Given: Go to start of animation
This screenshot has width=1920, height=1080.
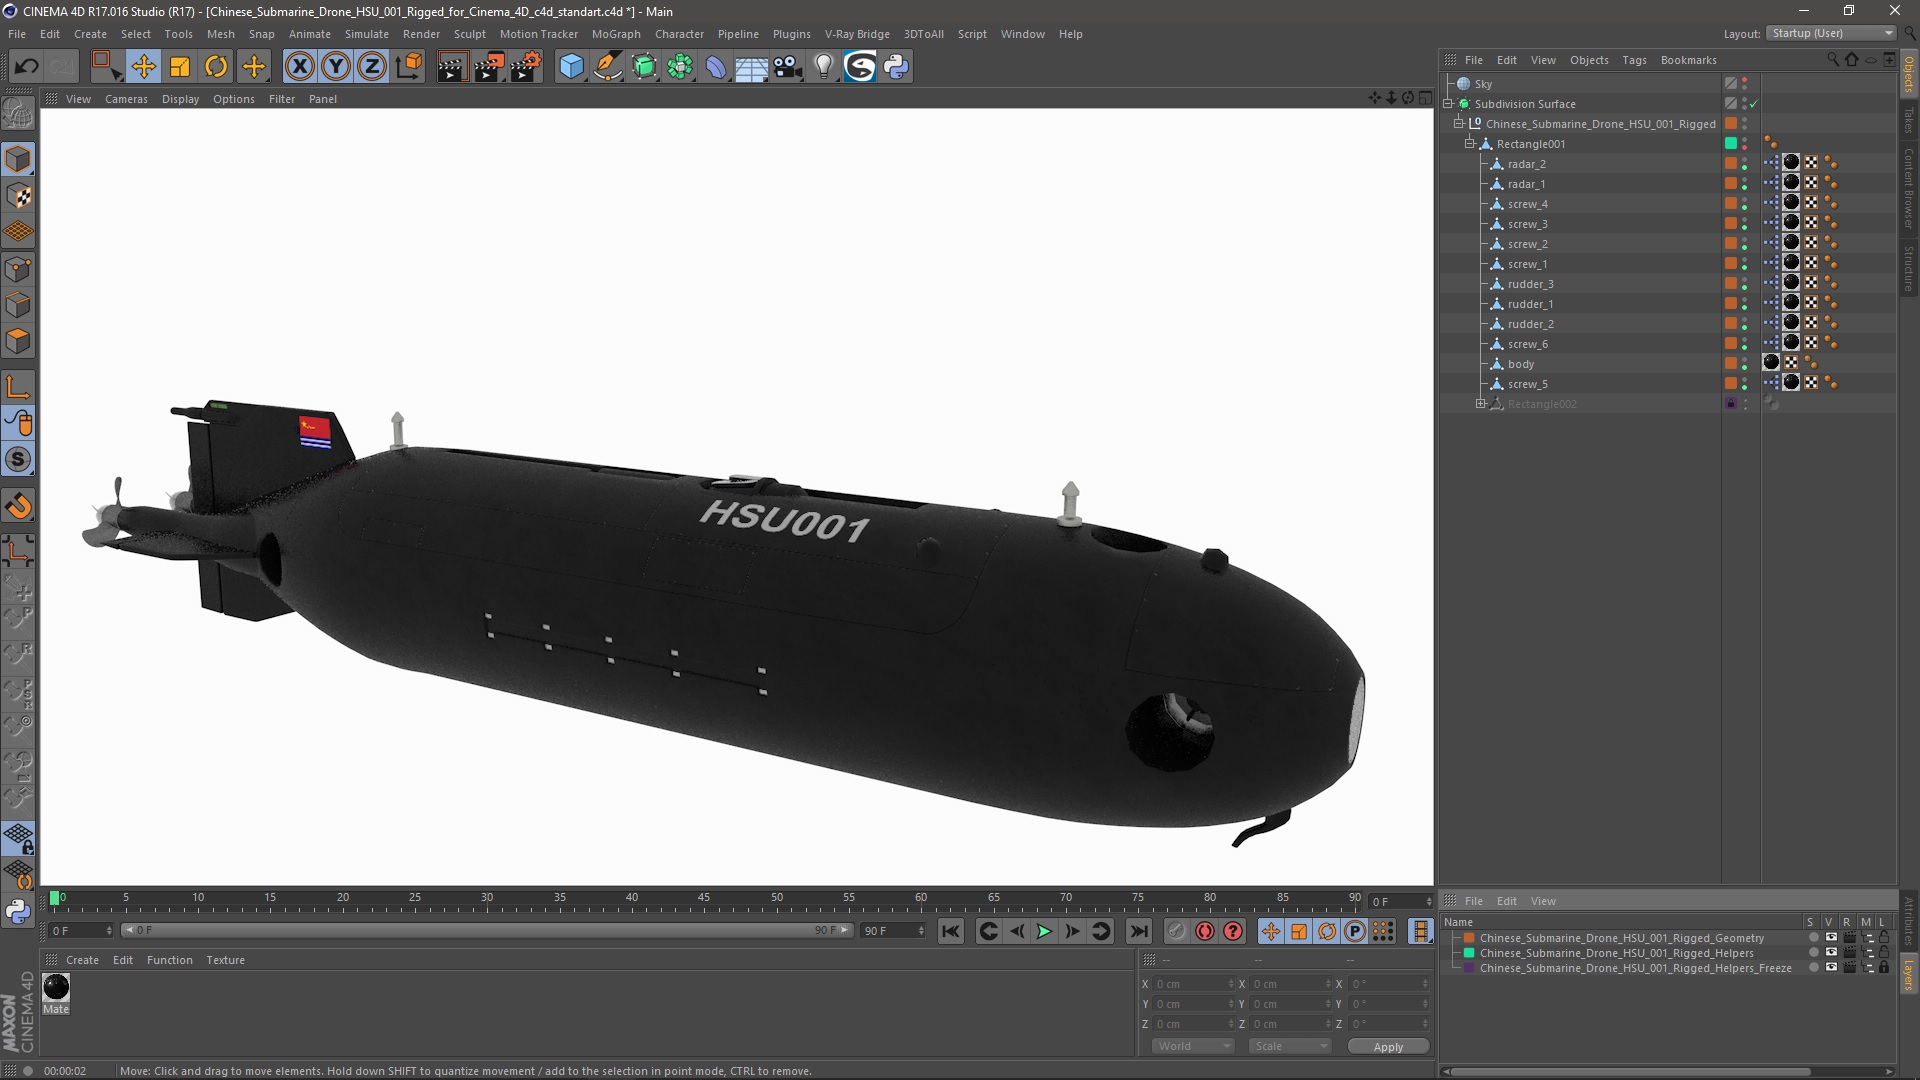Looking at the screenshot, I should coord(950,931).
